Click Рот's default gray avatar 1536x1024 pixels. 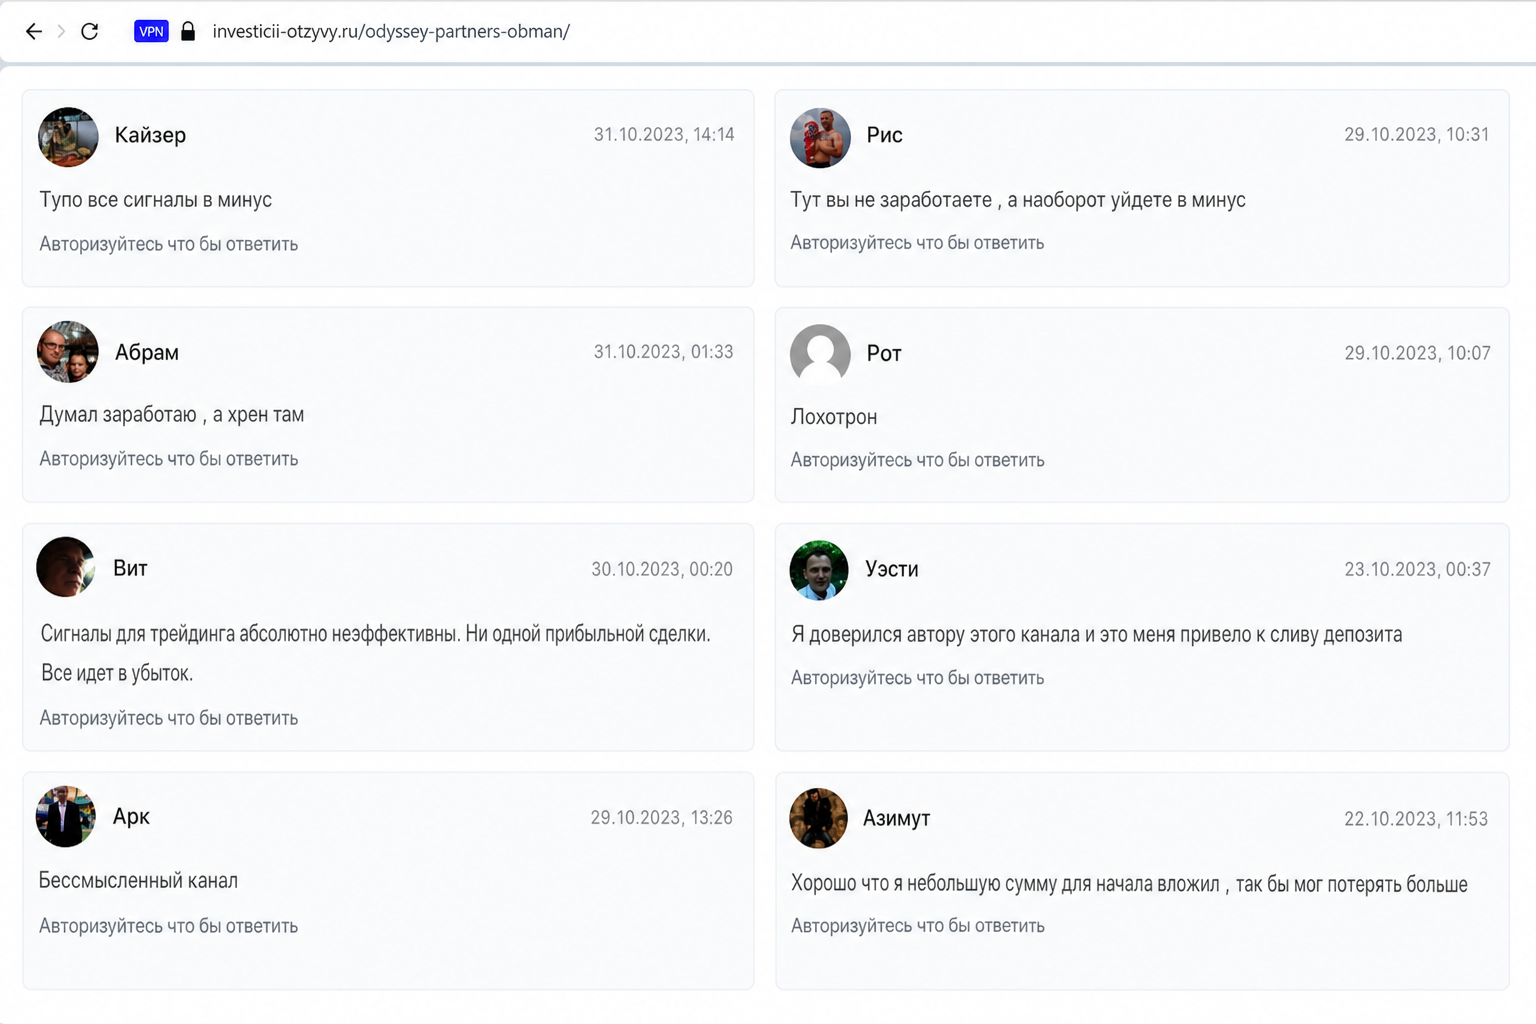(820, 354)
